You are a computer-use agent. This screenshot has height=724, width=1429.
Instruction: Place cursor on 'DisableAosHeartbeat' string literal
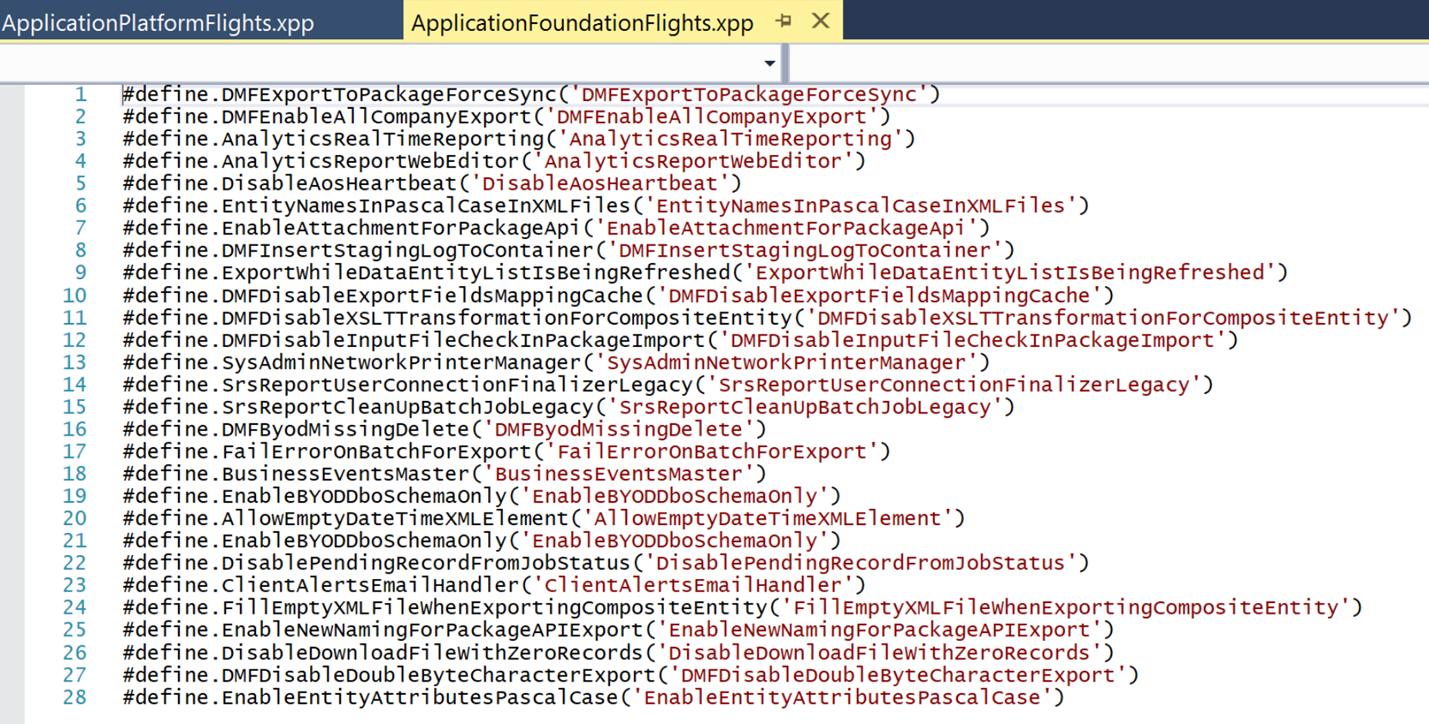tap(606, 184)
